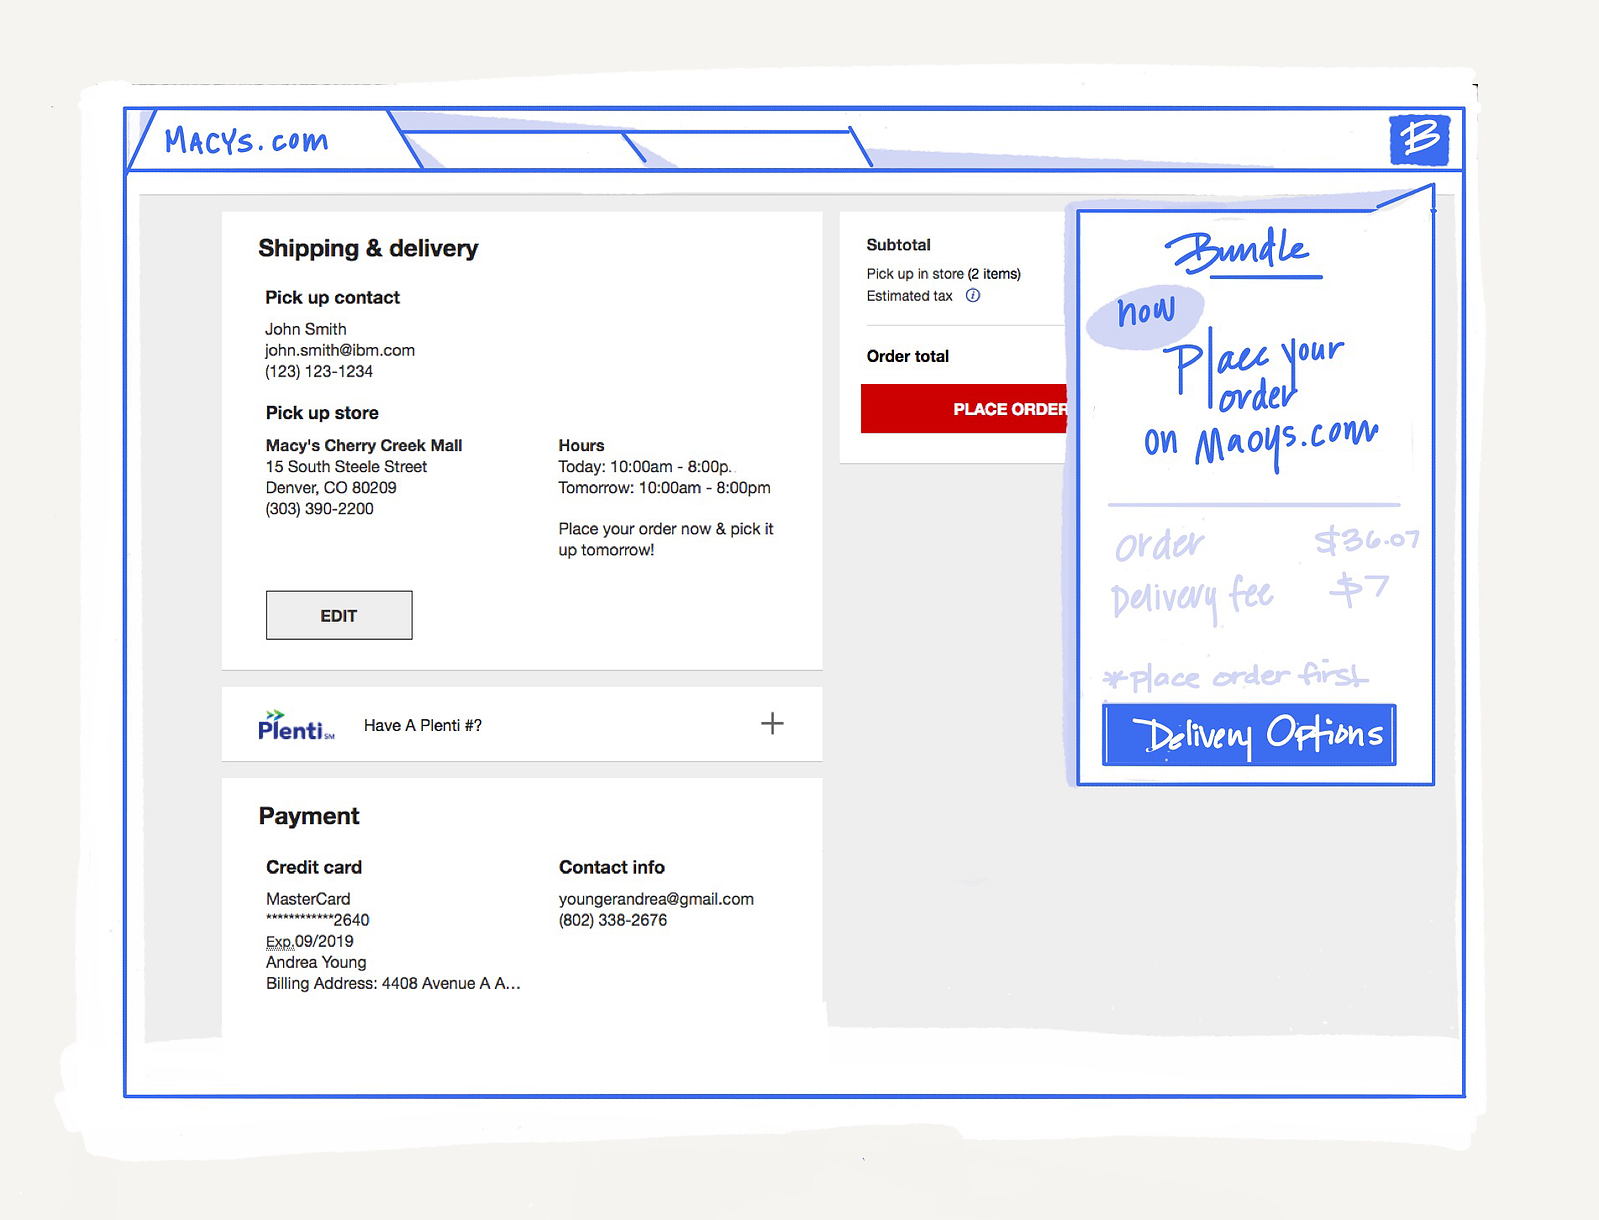Click store phone (303) 390-2200

pyautogui.click(x=320, y=508)
